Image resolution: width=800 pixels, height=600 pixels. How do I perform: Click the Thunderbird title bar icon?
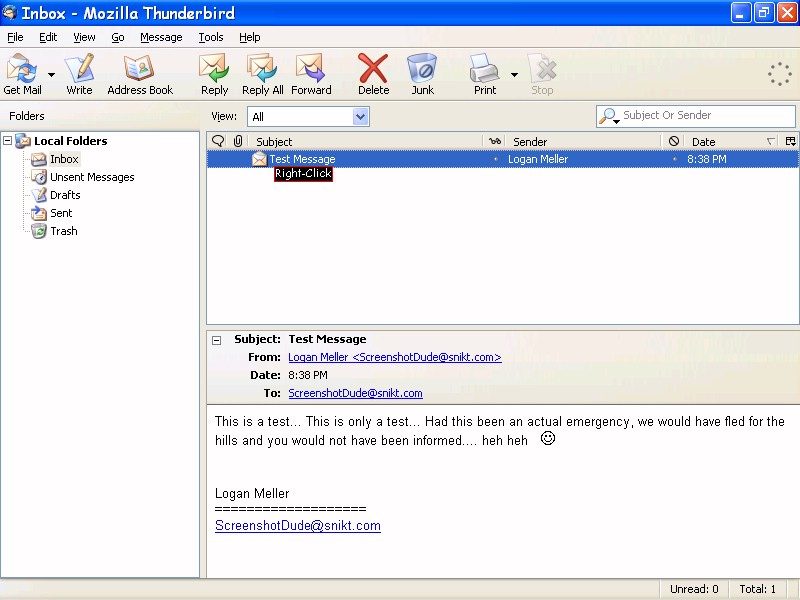pos(9,12)
